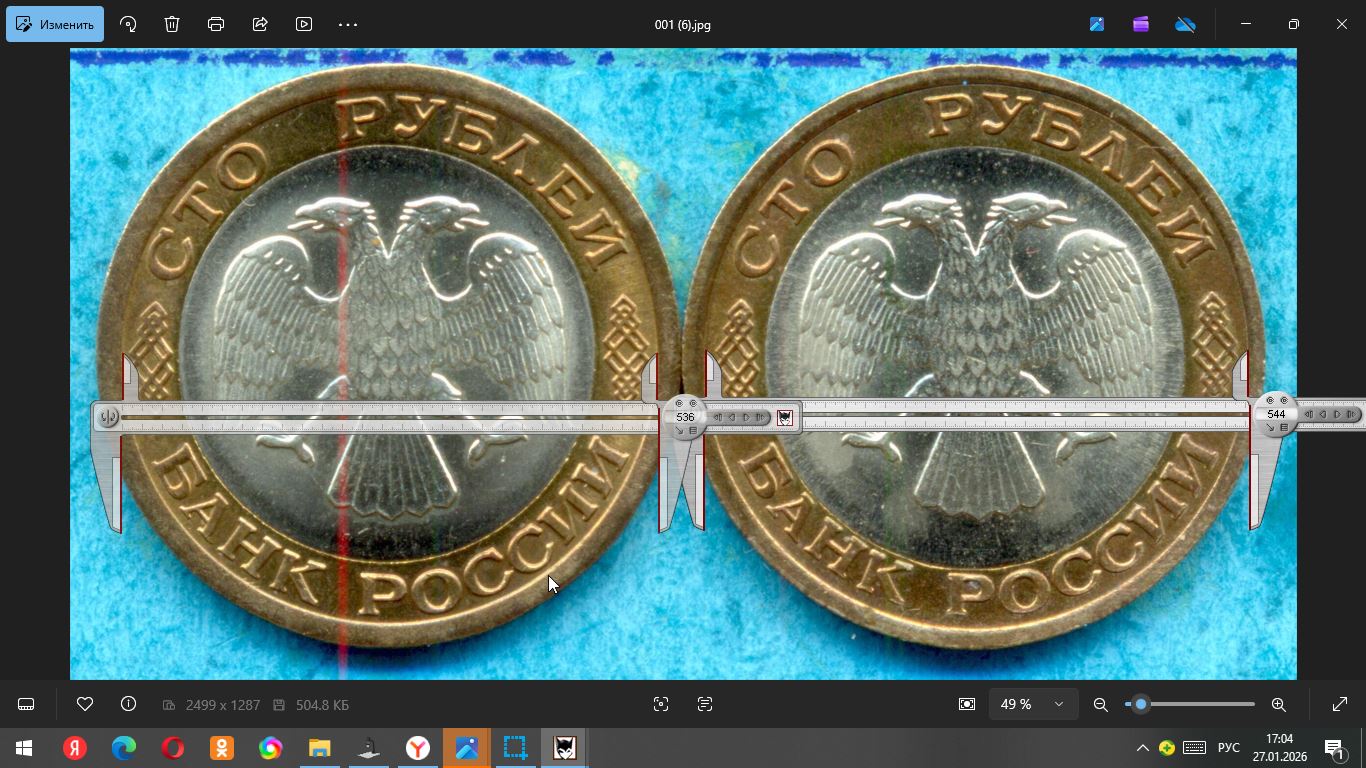
Task: Enter full screen with the expand arrows icon
Action: 1340,704
